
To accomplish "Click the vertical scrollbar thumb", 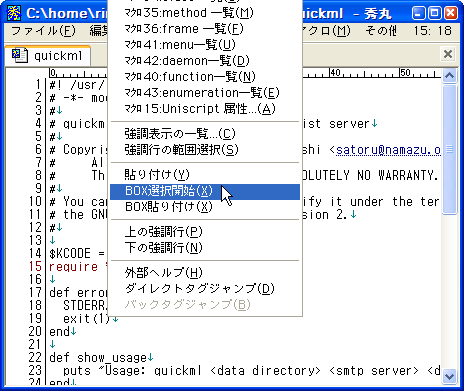I will tap(449, 149).
